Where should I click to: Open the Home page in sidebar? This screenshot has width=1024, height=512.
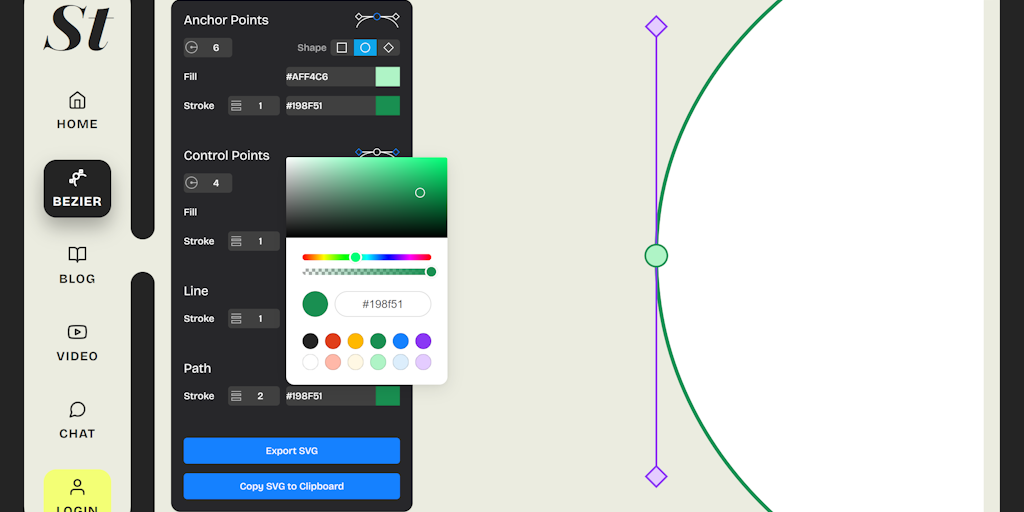[77, 110]
